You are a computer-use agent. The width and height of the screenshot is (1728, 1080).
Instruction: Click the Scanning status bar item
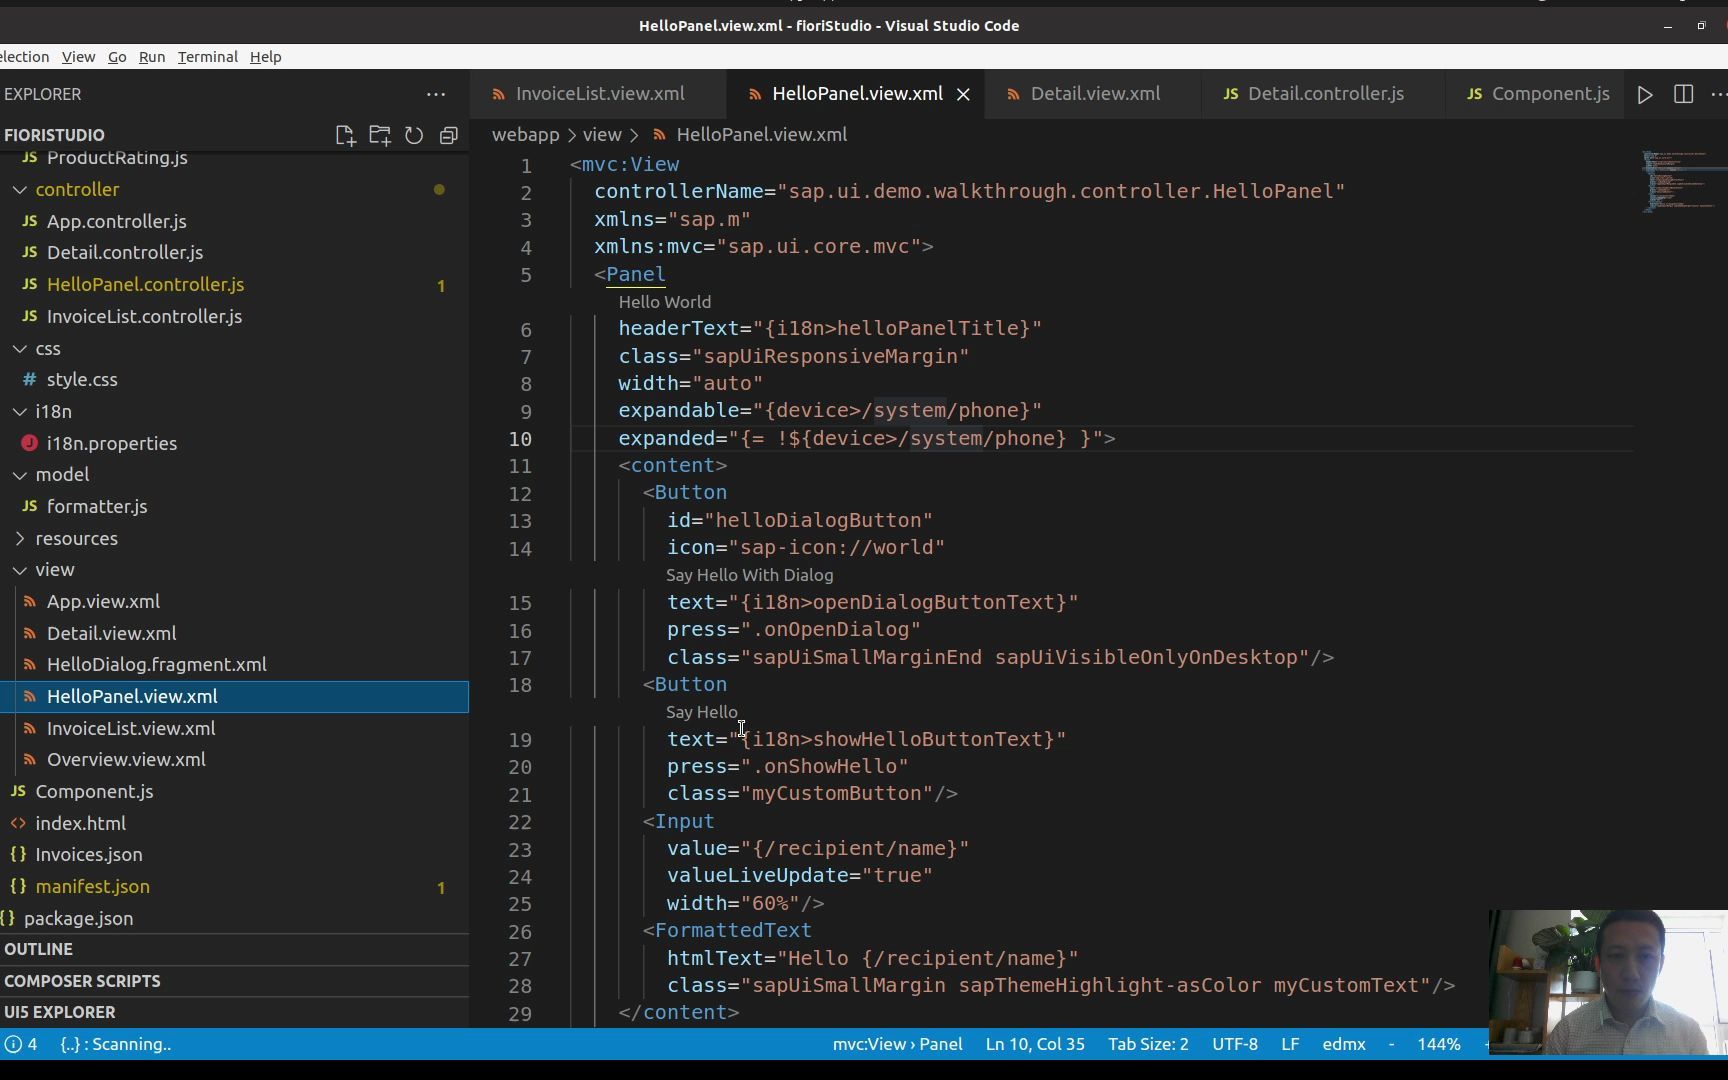pyautogui.click(x=116, y=1044)
